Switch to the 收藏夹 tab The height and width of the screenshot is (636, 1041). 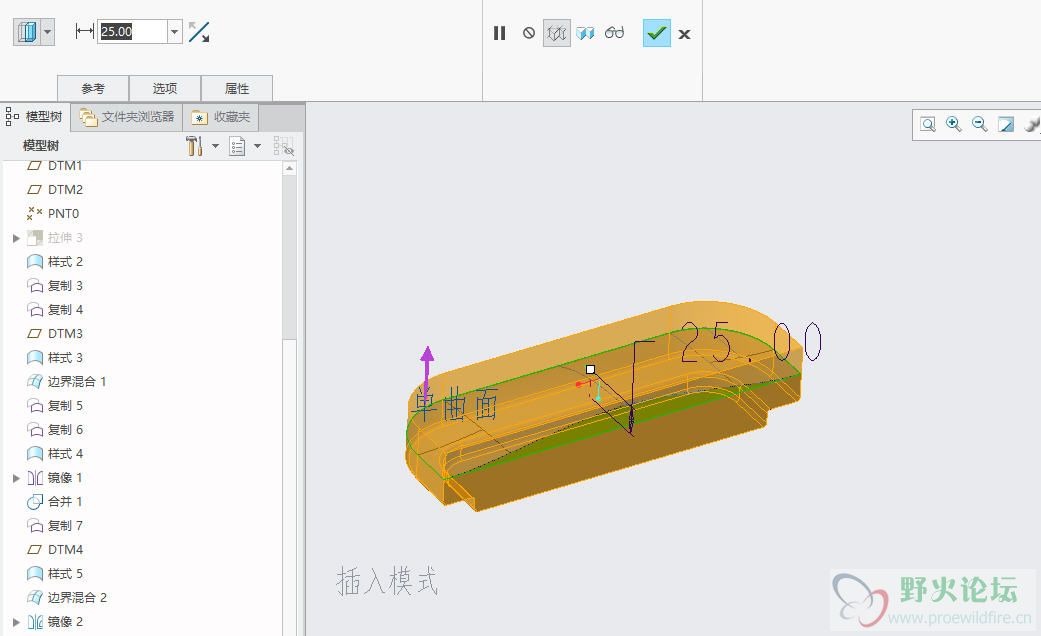(x=220, y=118)
